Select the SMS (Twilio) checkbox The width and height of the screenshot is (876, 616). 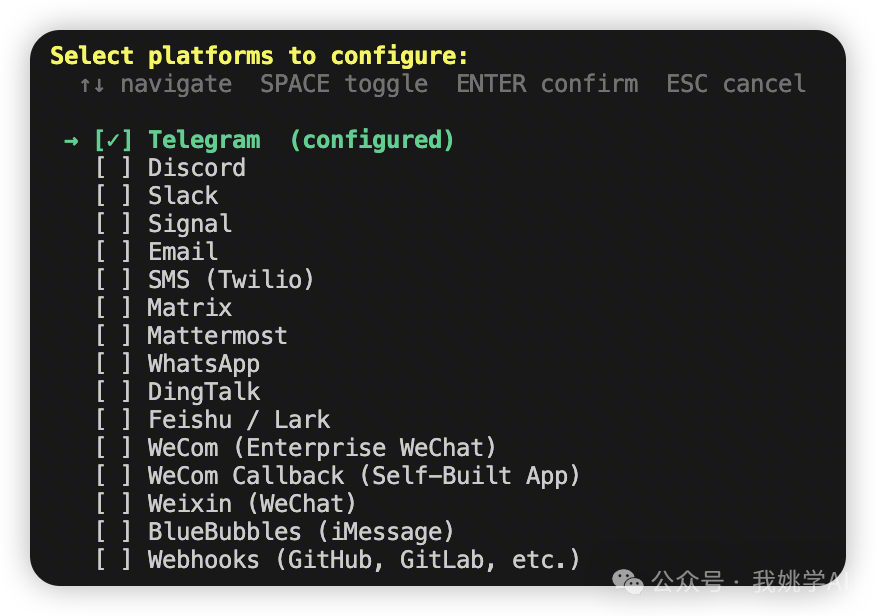(x=113, y=280)
